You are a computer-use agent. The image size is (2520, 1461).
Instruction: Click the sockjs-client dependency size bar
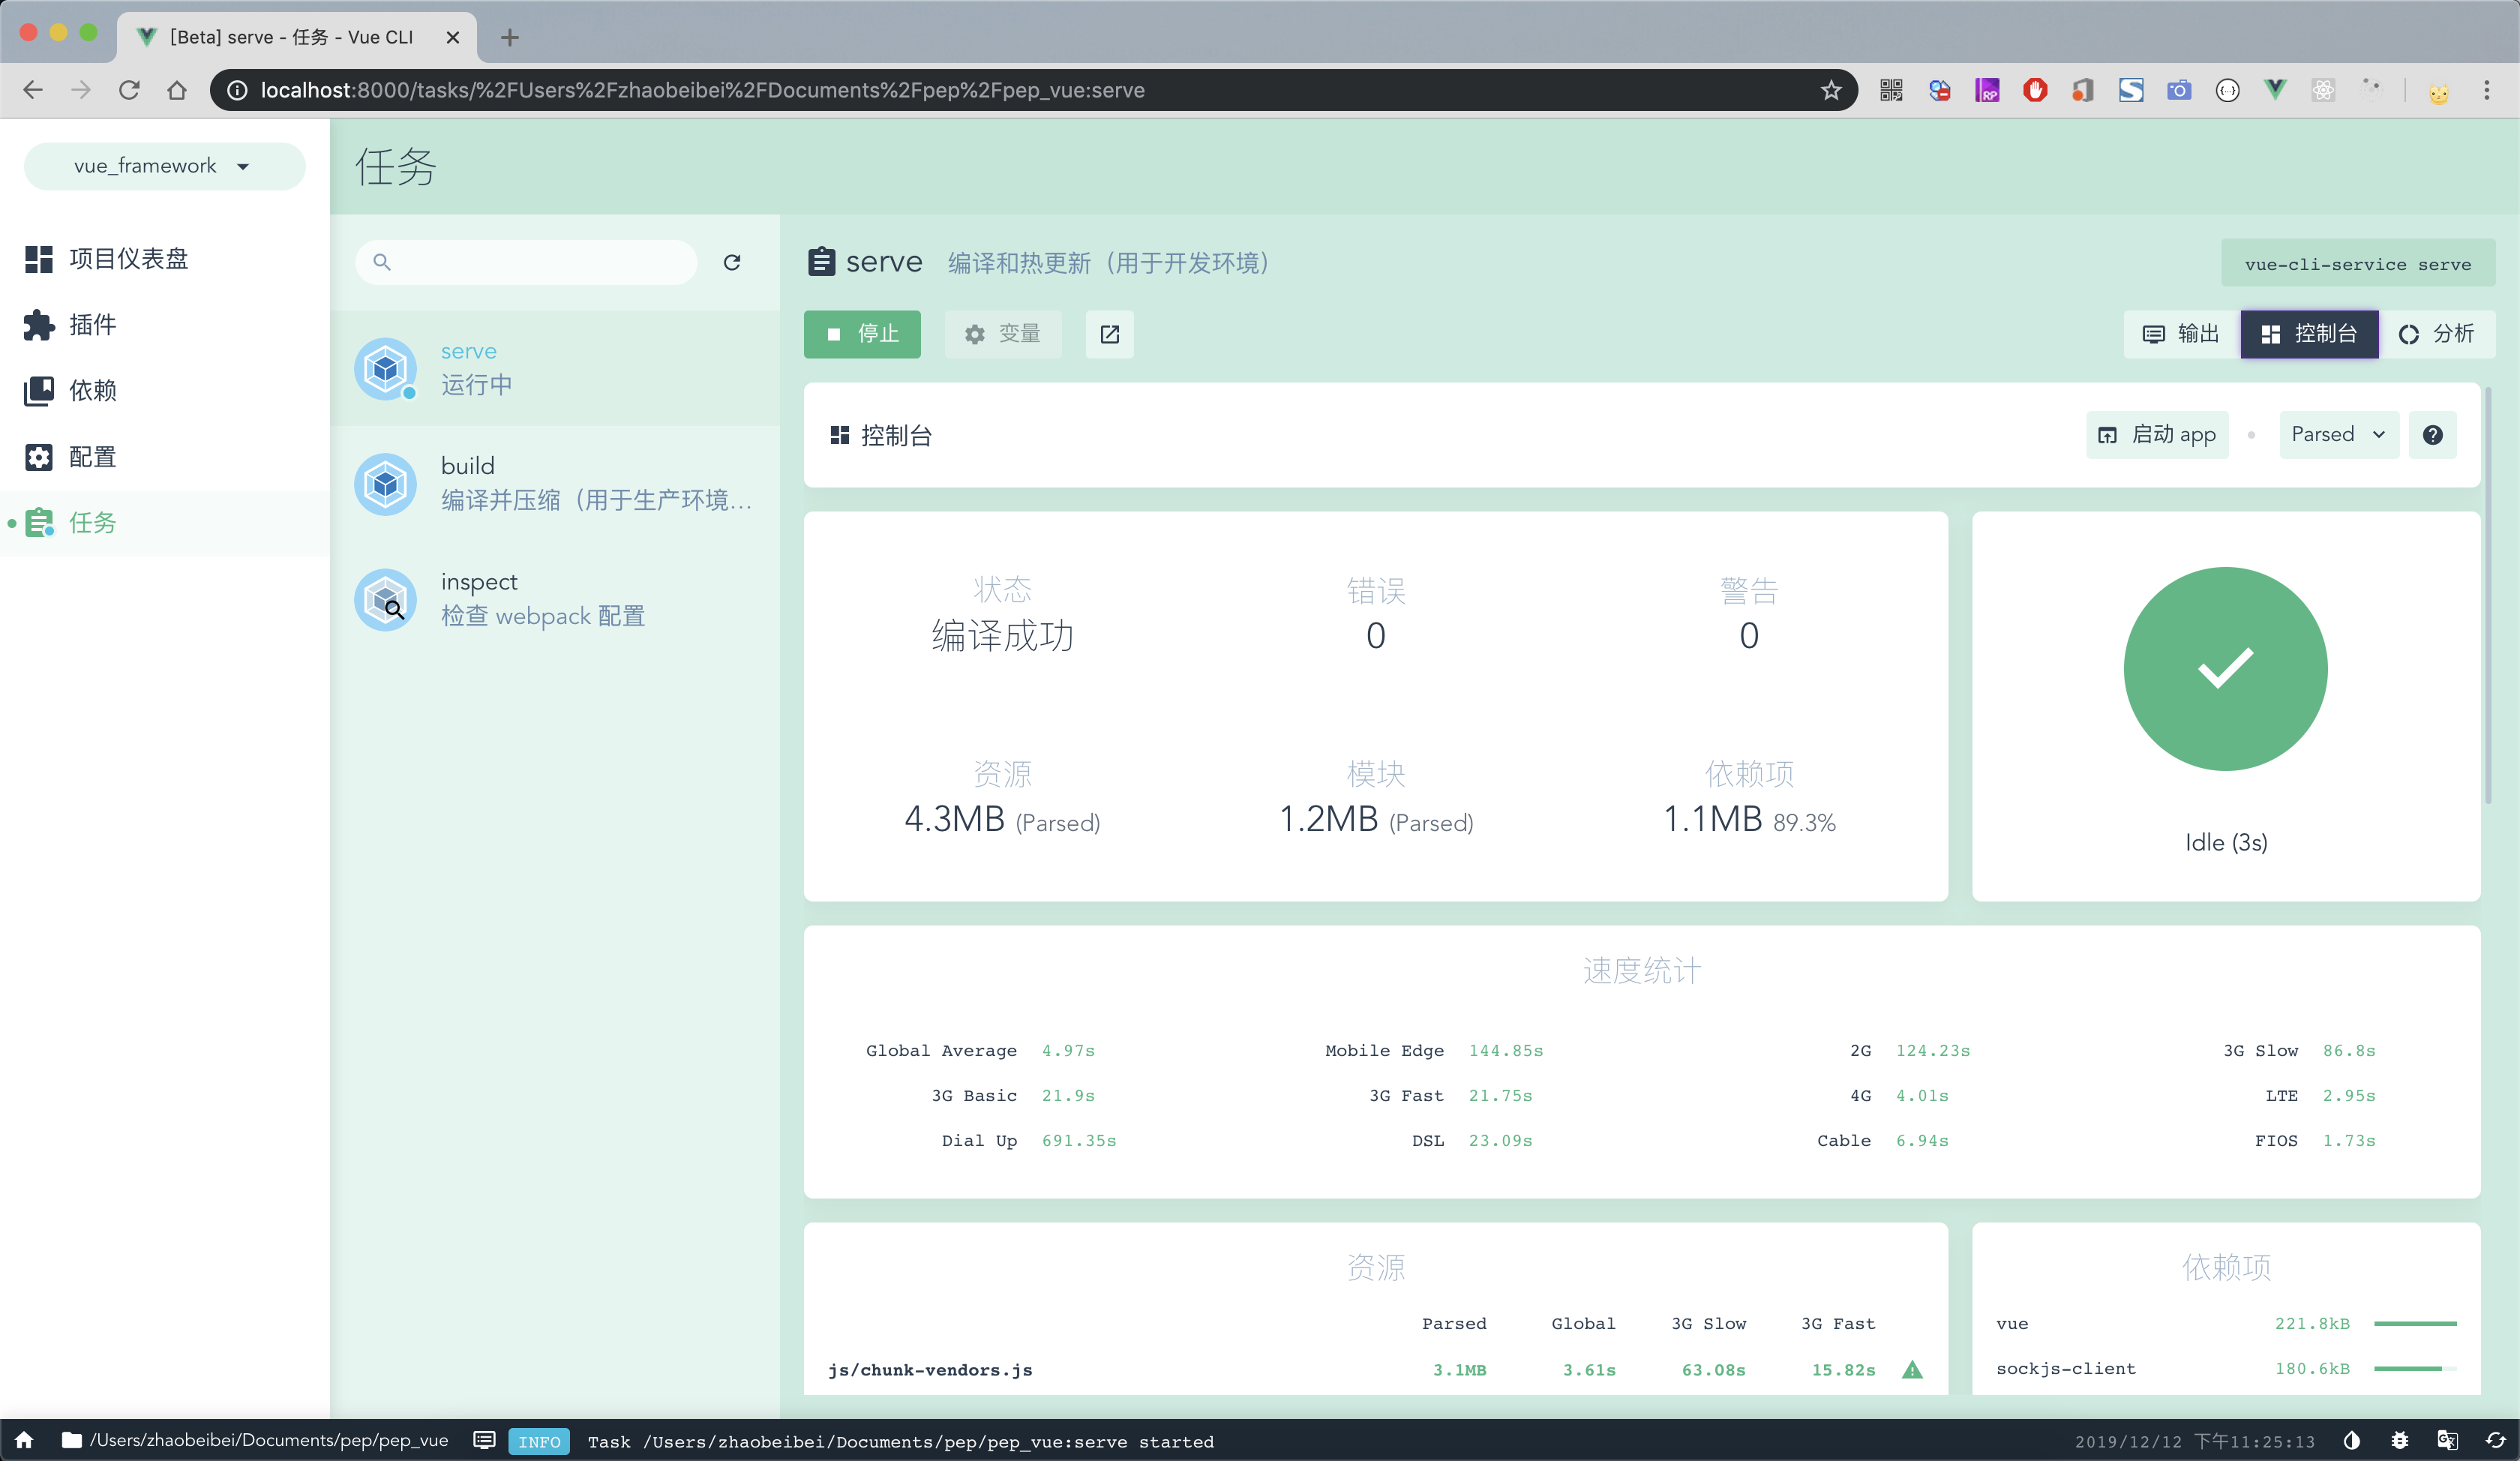click(x=2415, y=1369)
